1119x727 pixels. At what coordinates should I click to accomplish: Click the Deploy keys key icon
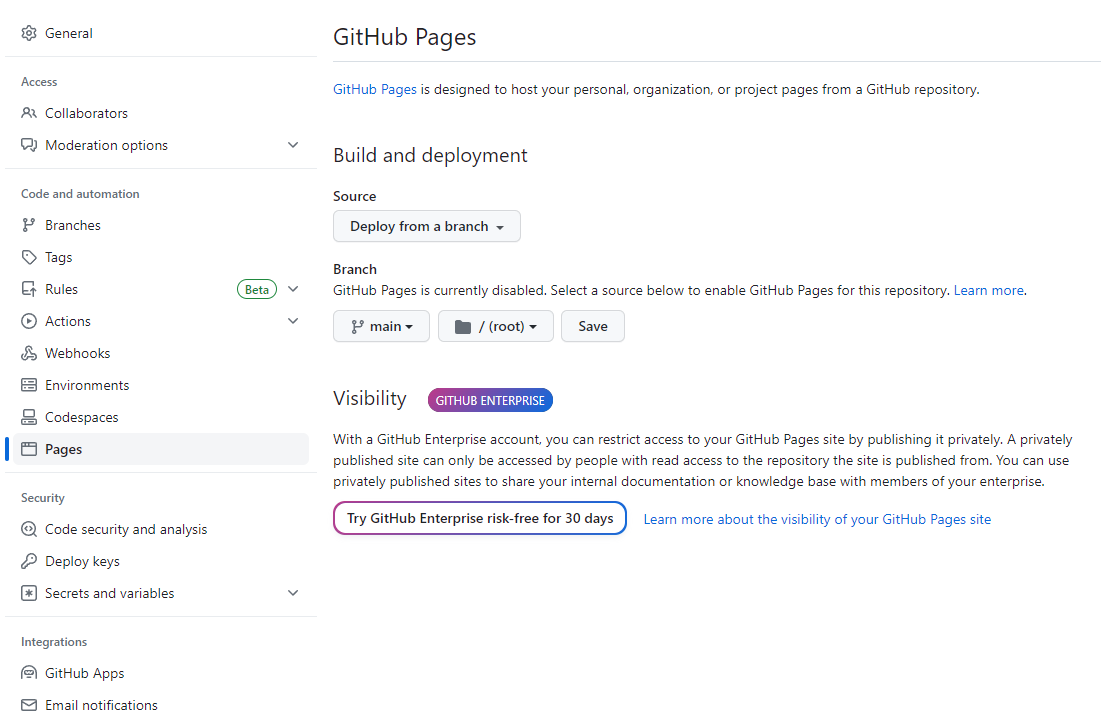pyautogui.click(x=29, y=561)
